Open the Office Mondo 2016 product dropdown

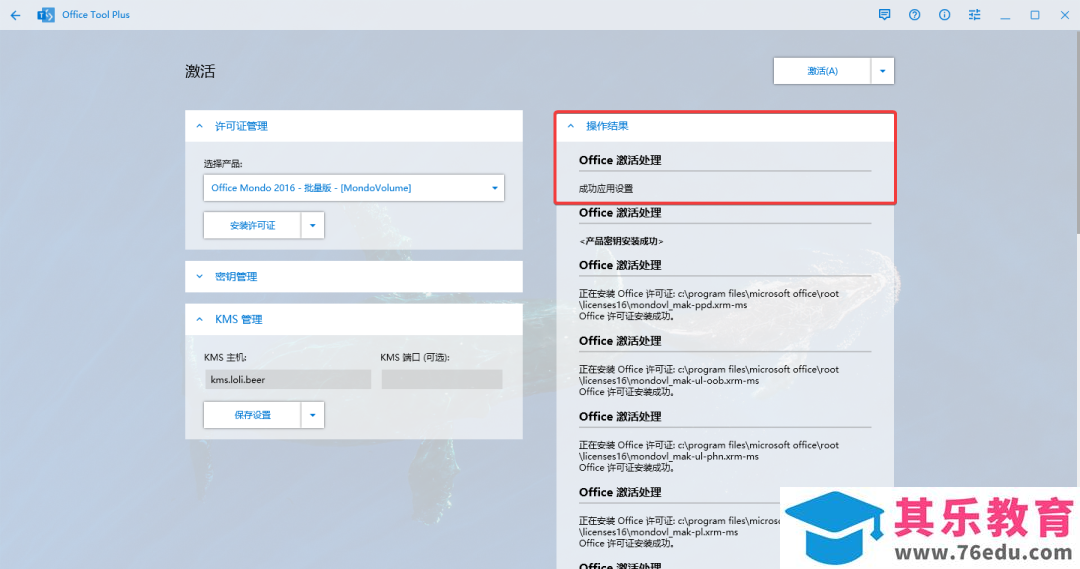point(353,187)
